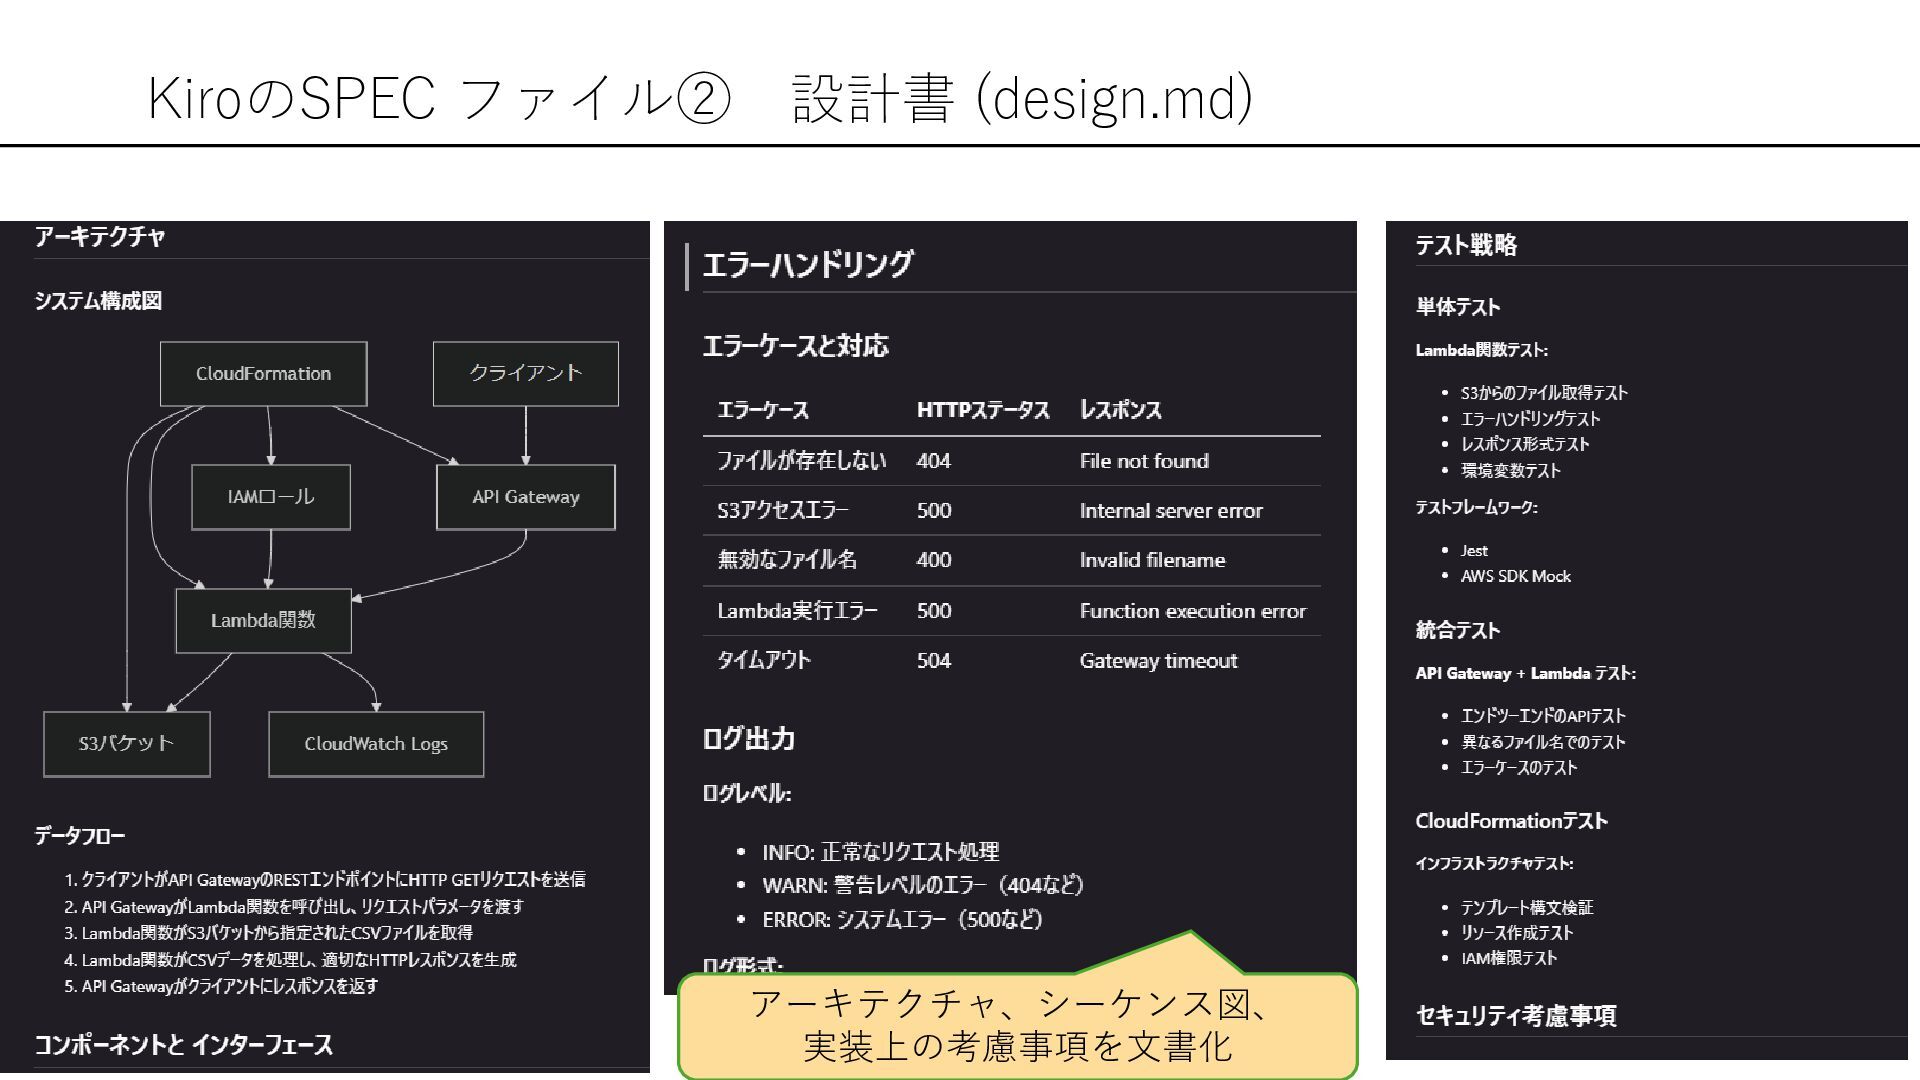Image resolution: width=1920 pixels, height=1080 pixels.
Task: Click the コンポーネントと インターフェース heading
Action: click(x=183, y=1045)
